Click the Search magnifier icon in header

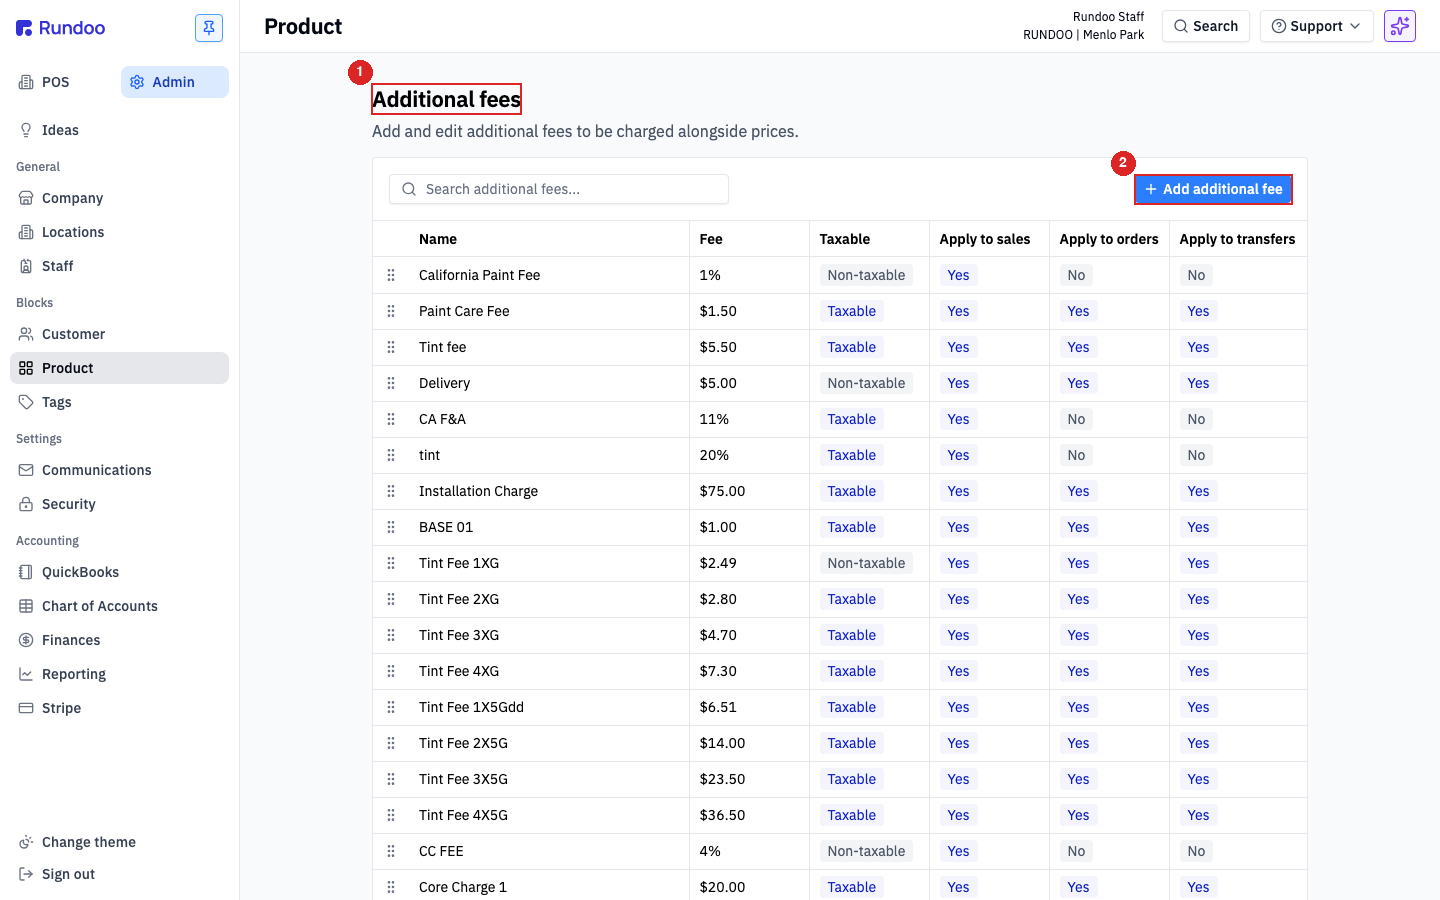[x=1181, y=26]
